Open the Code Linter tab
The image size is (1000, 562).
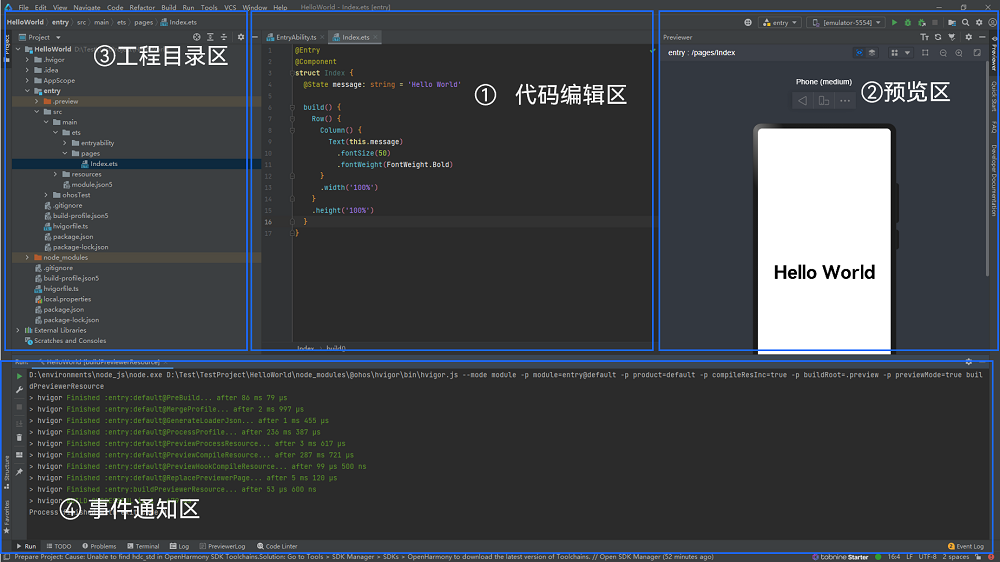coord(277,546)
